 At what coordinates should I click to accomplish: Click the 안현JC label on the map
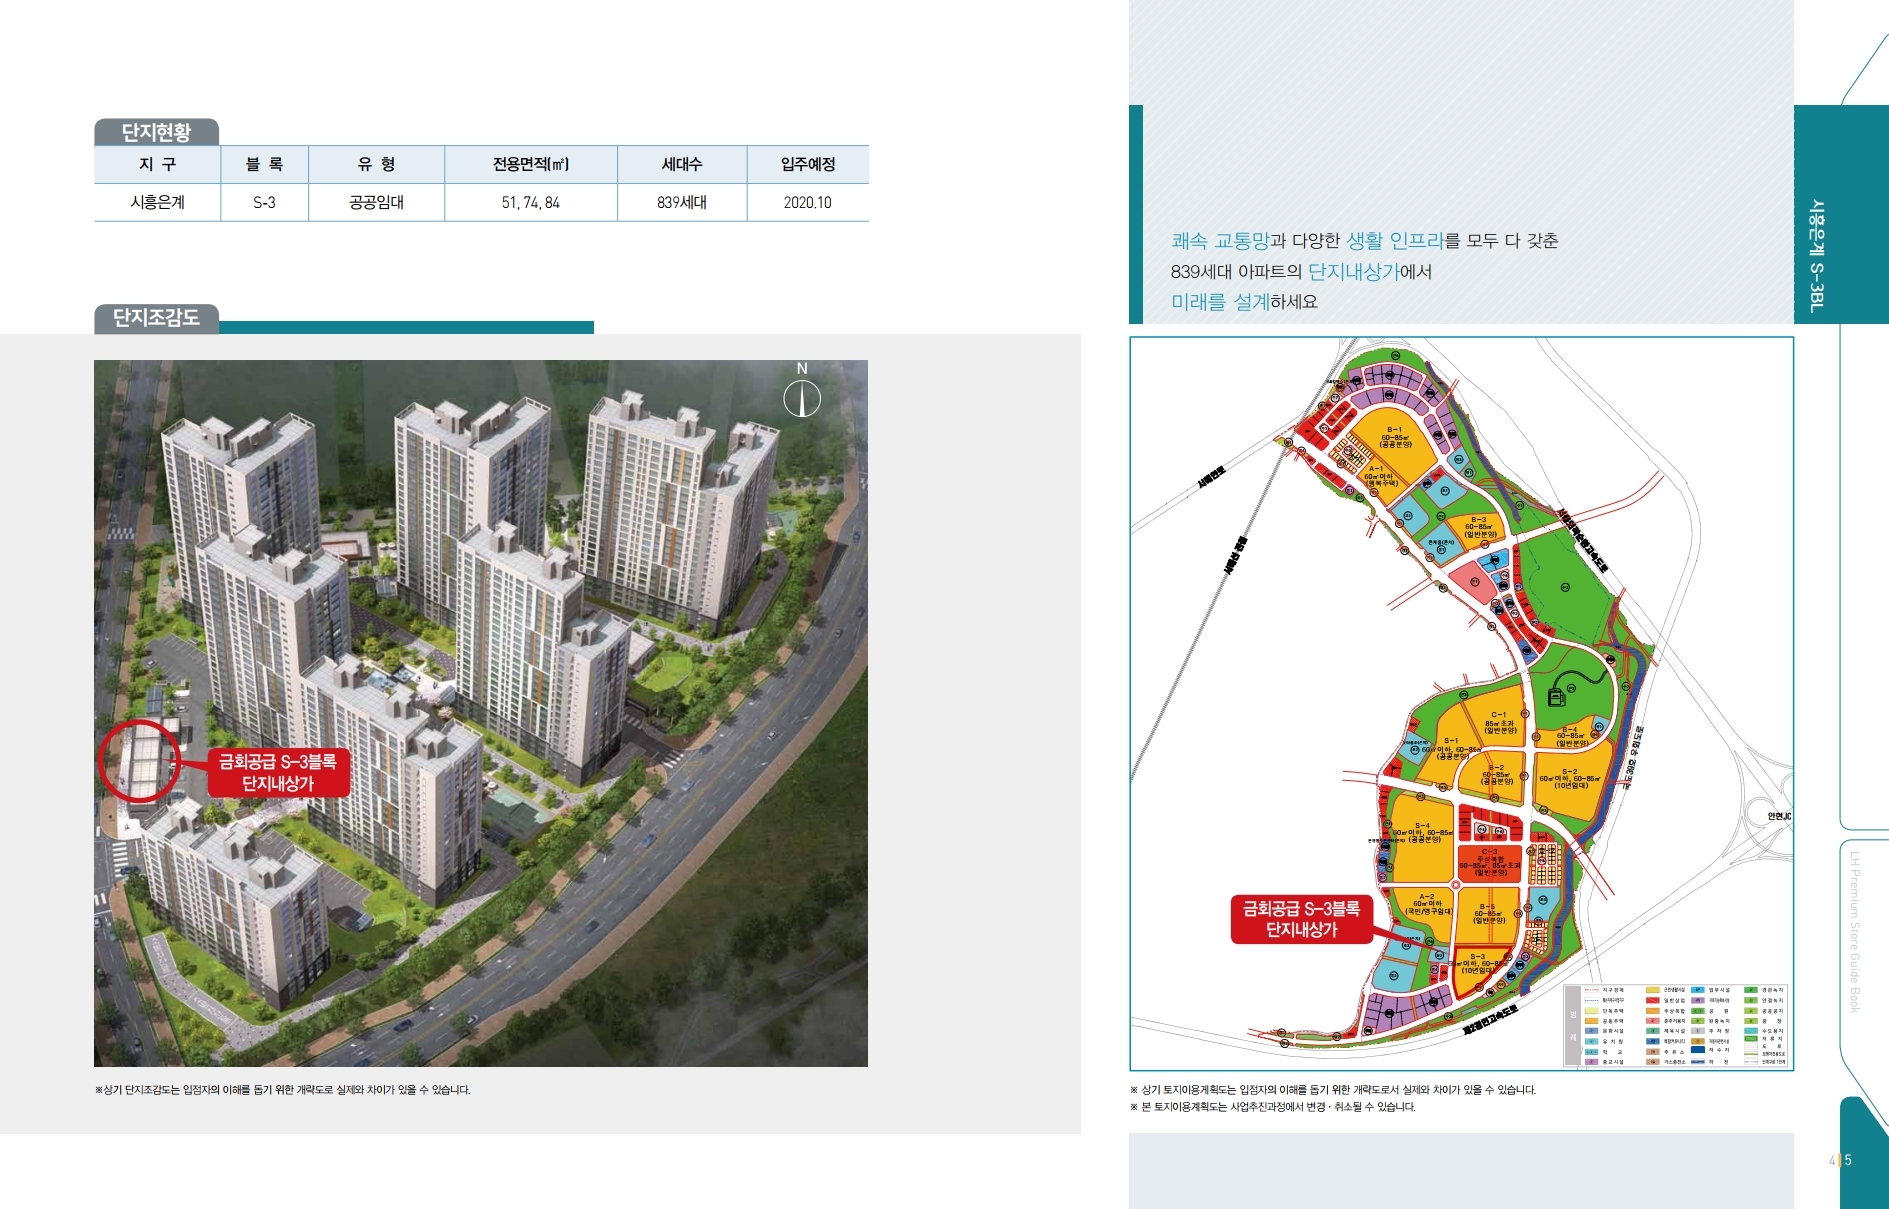(x=1779, y=817)
